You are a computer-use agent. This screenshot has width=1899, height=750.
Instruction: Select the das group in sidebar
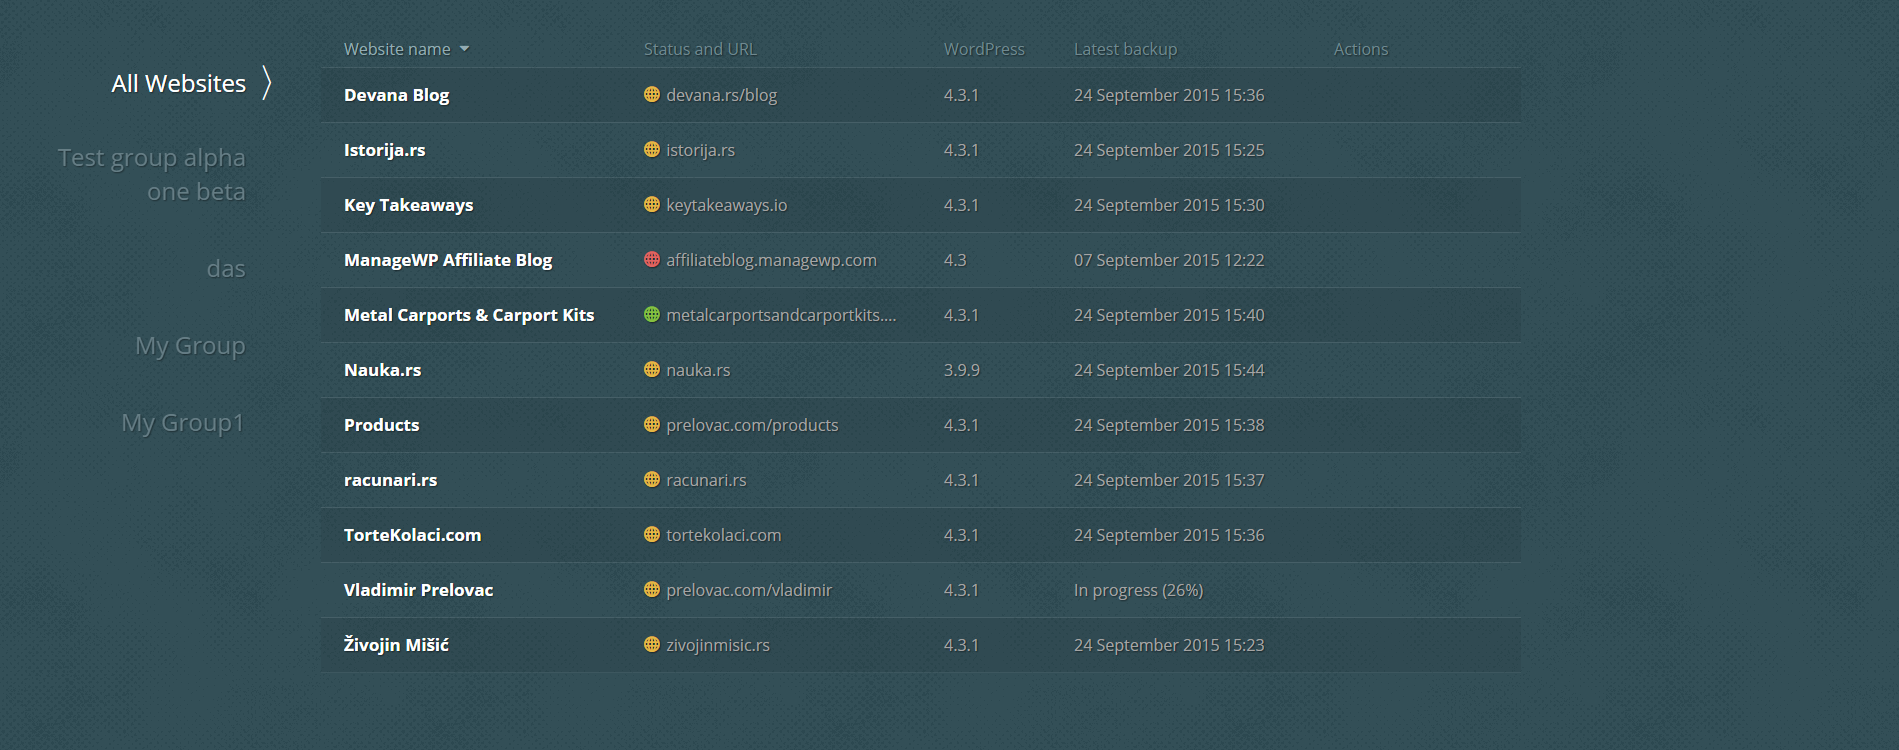pyautogui.click(x=225, y=269)
